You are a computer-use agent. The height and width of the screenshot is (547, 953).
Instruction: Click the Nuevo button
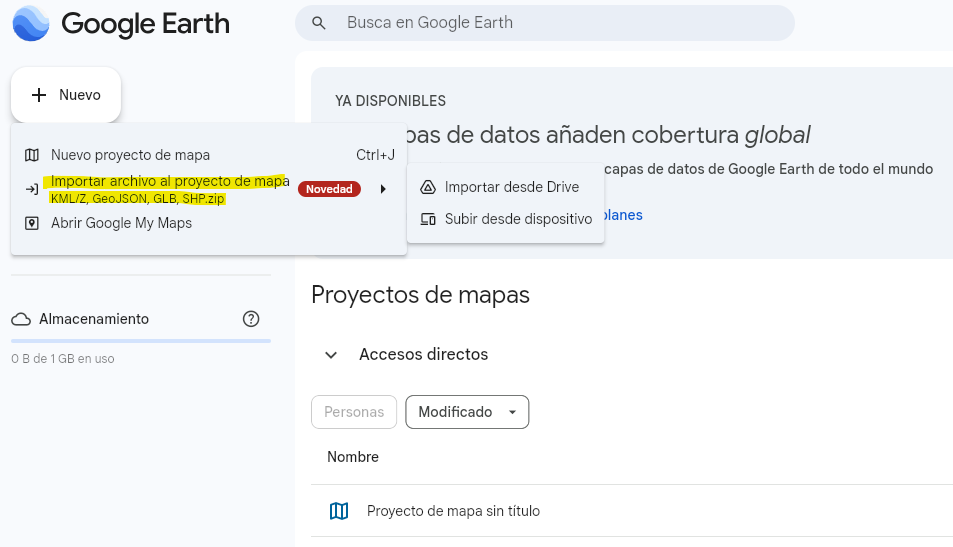click(x=66, y=95)
